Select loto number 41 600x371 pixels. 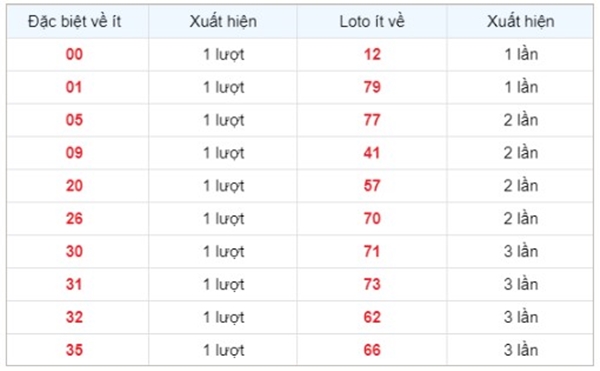pos(372,153)
